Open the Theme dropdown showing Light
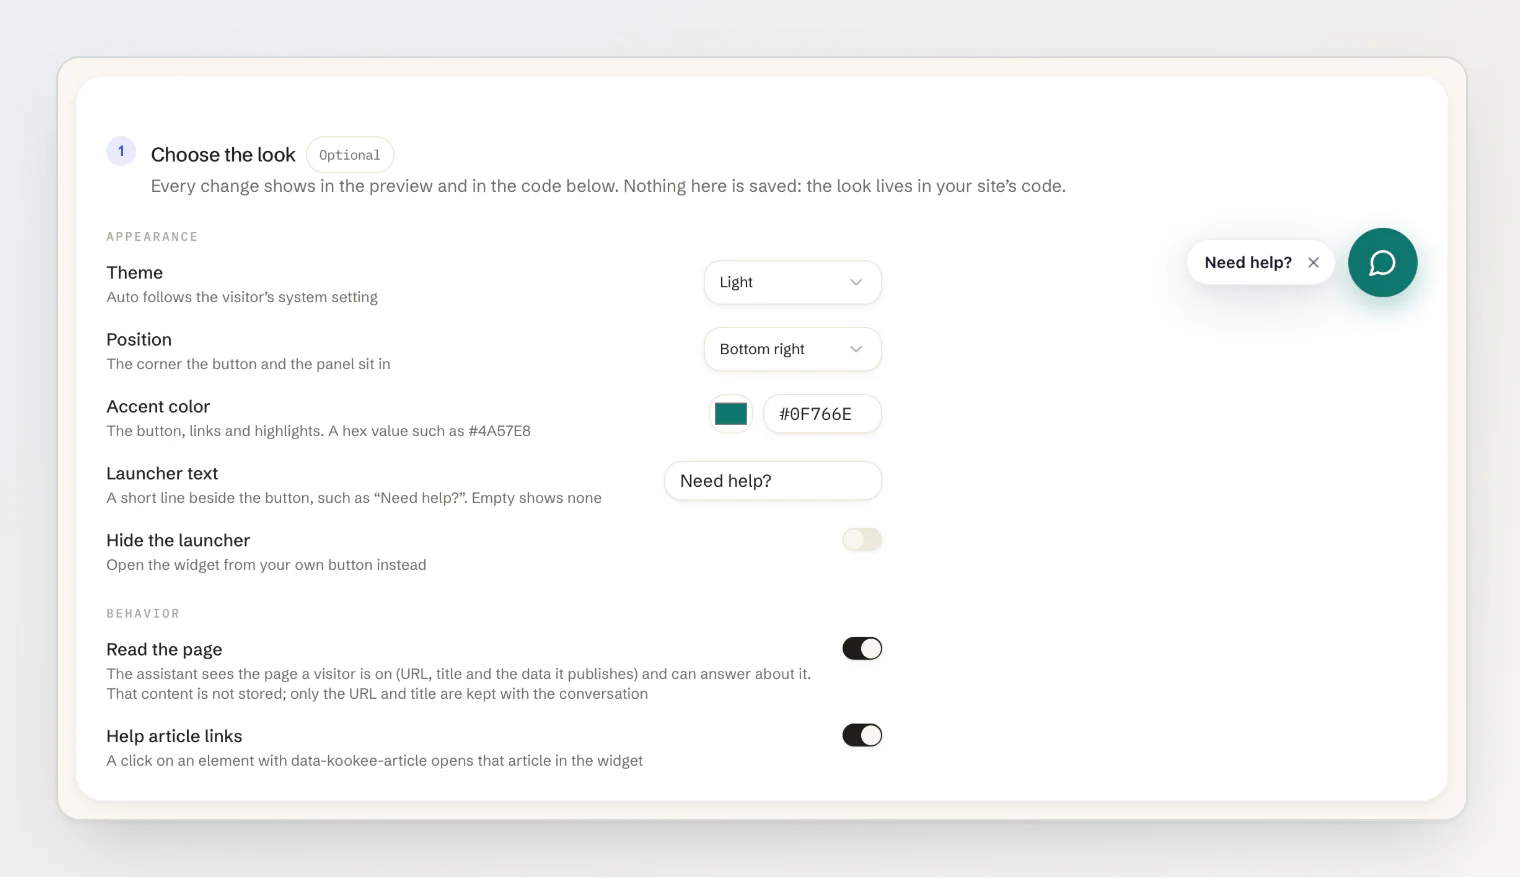The width and height of the screenshot is (1520, 878). 792,282
